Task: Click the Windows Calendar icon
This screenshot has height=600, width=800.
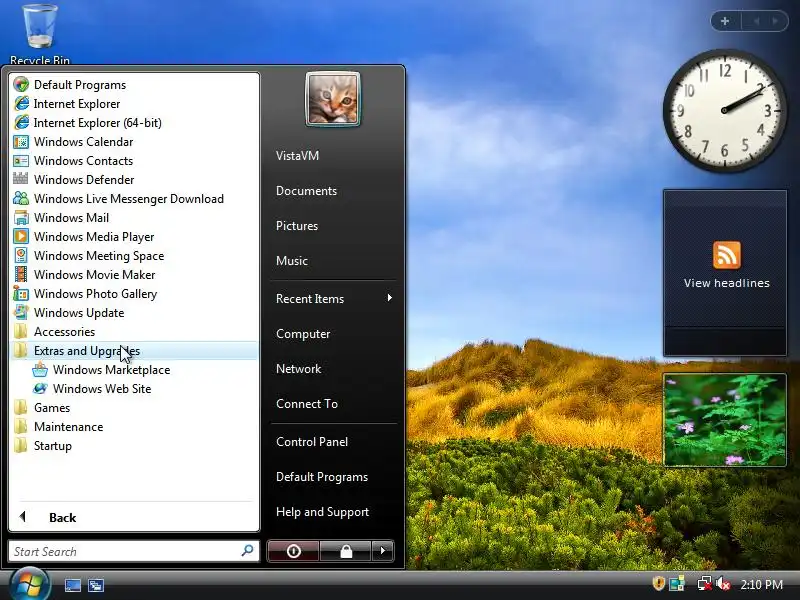Action: pyautogui.click(x=21, y=141)
